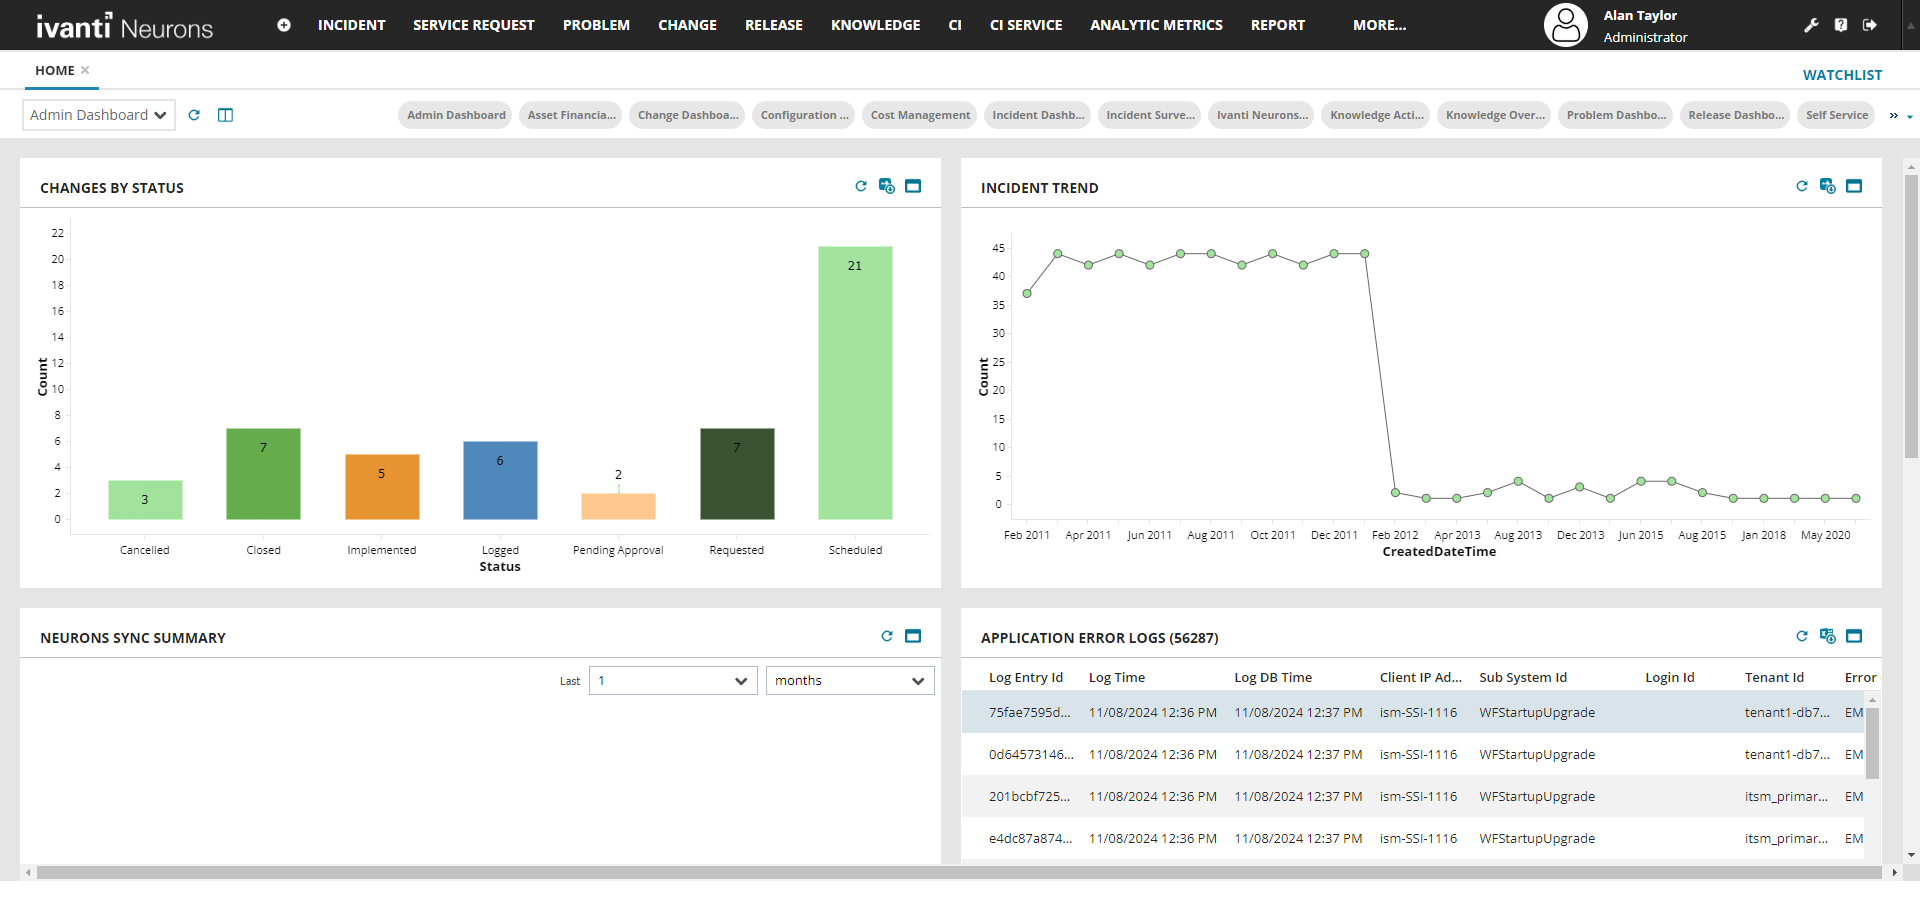Screen dimensions: 1920x911
Task: Open the WATCHLIST link
Action: click(1842, 75)
